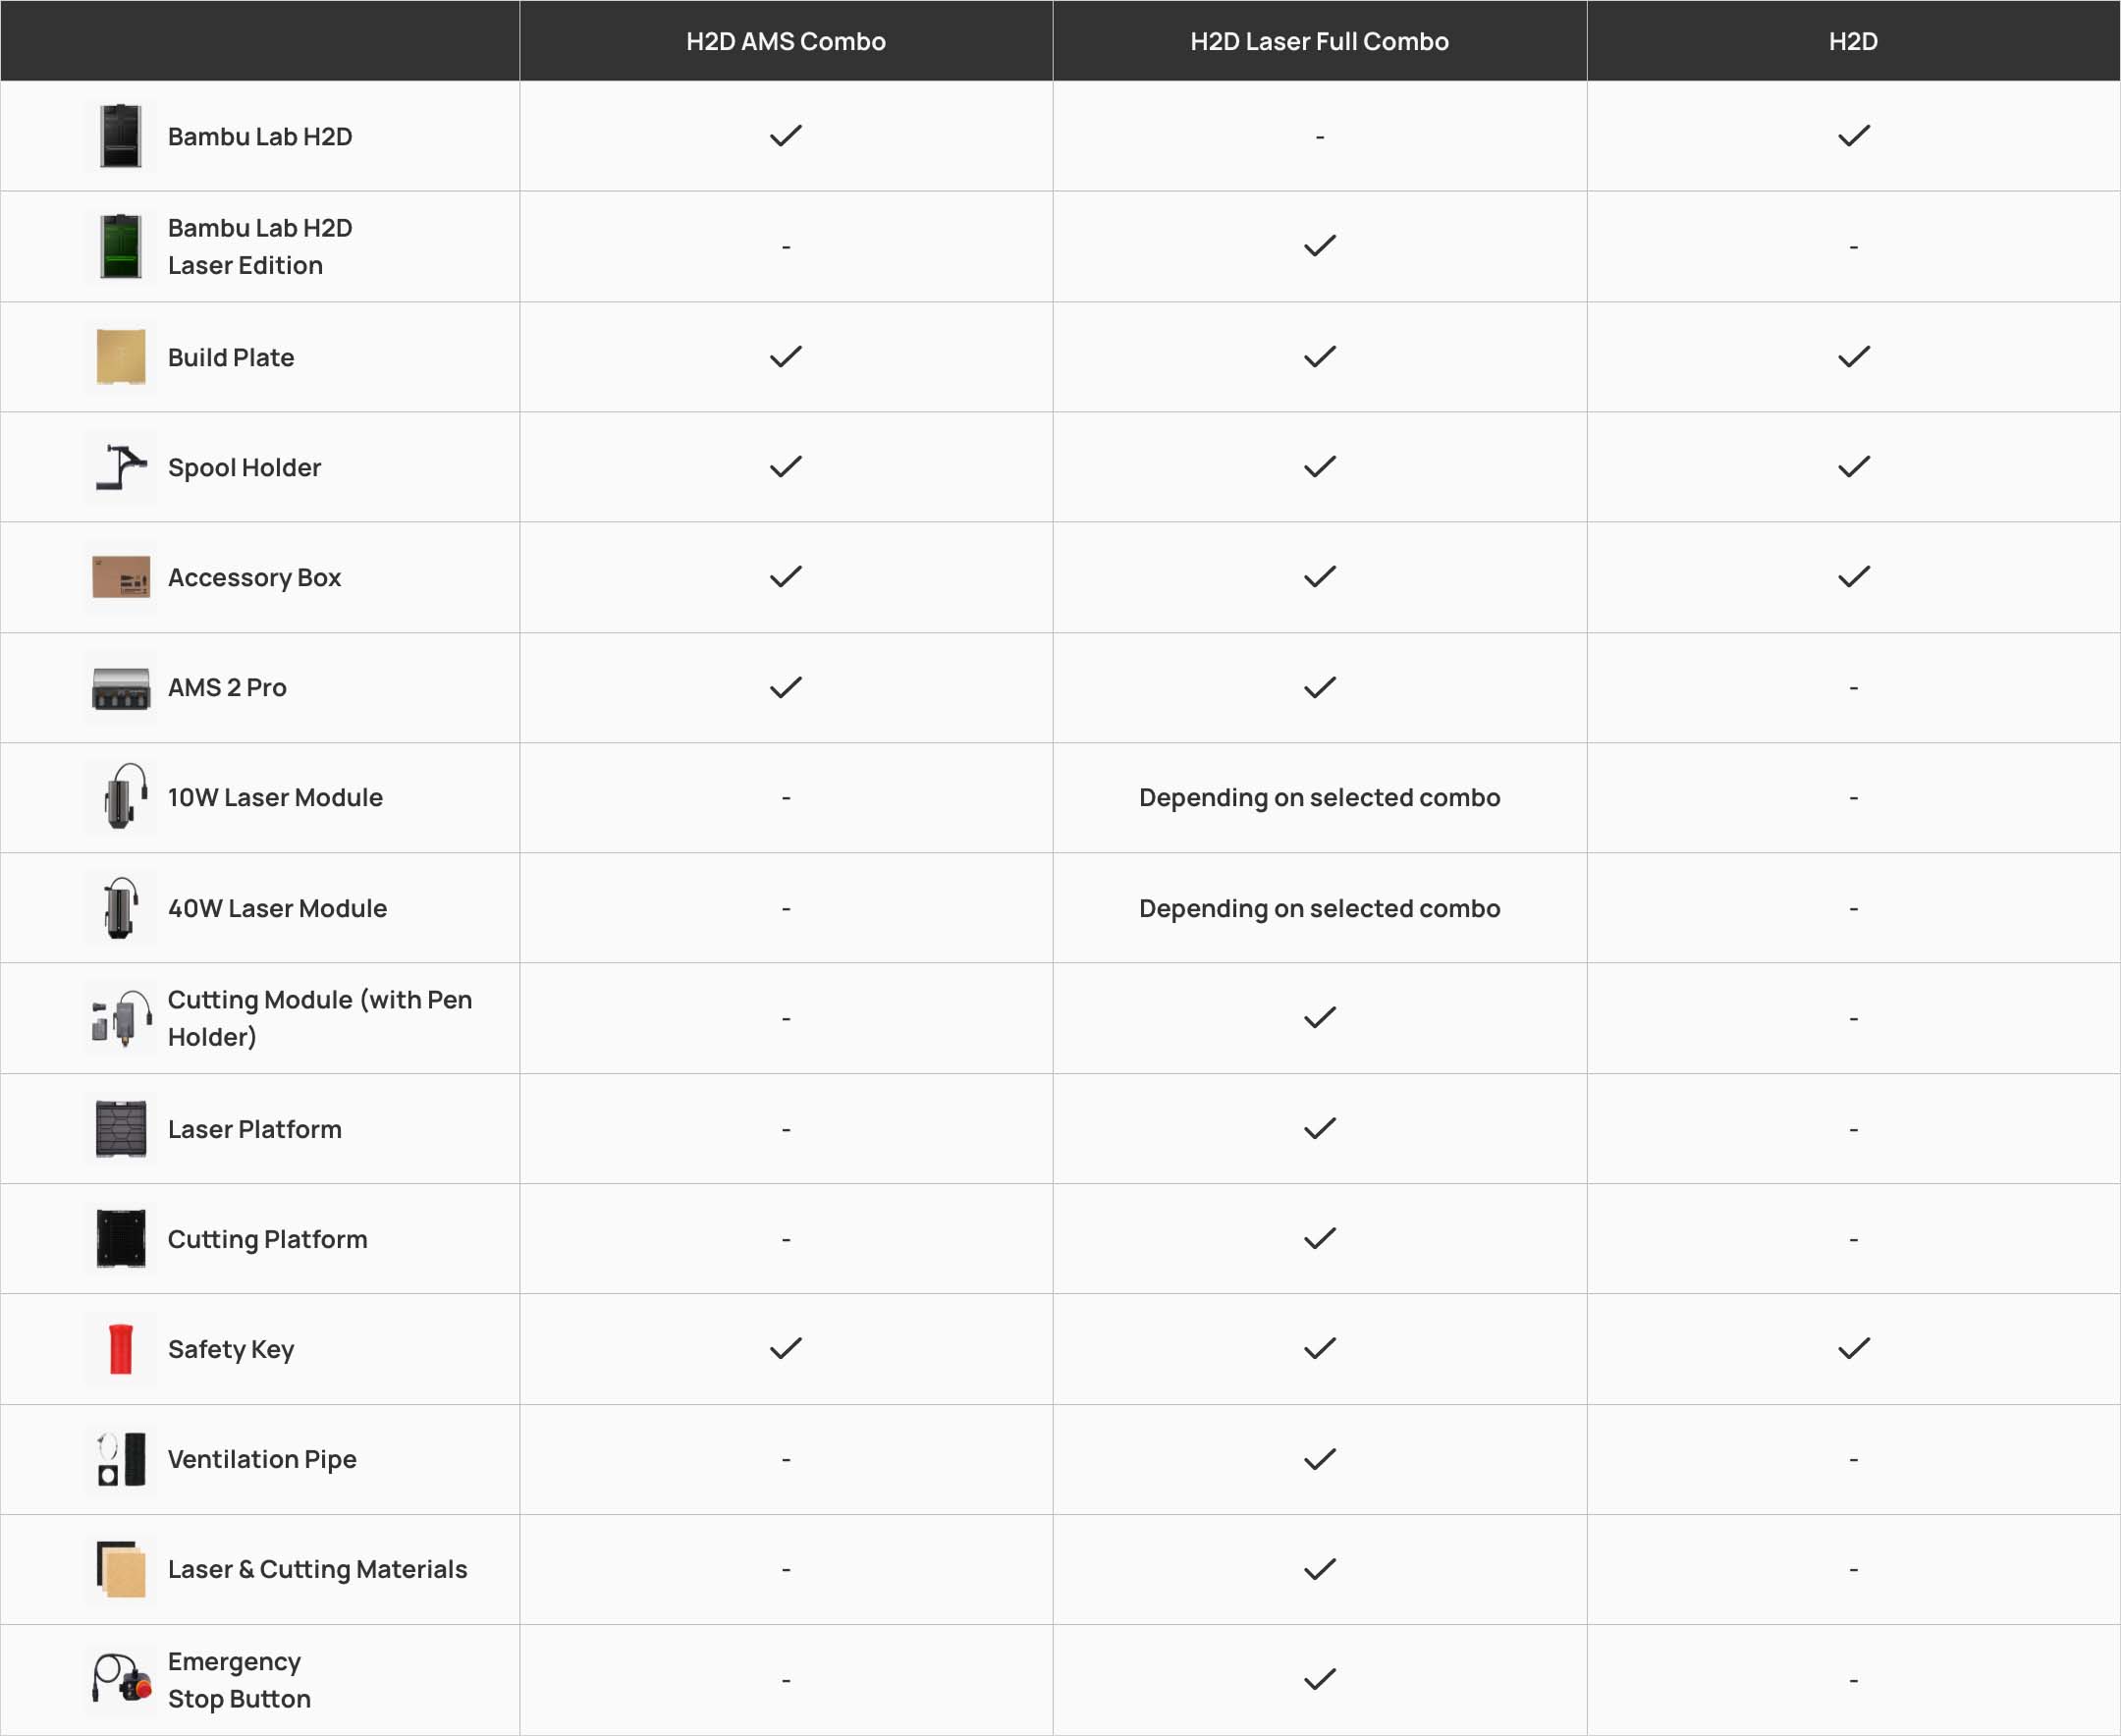Click the AMS 2 Pro icon
This screenshot has width=2121, height=1736.
coord(121,688)
